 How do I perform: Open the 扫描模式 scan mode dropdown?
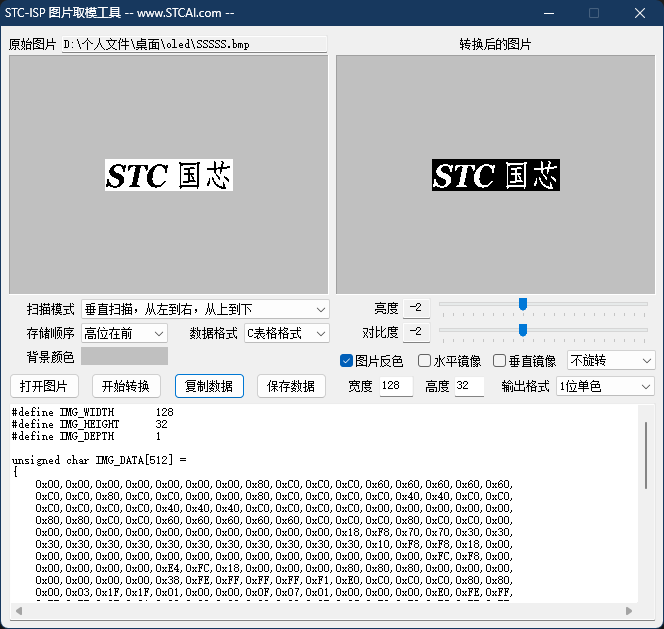205,309
